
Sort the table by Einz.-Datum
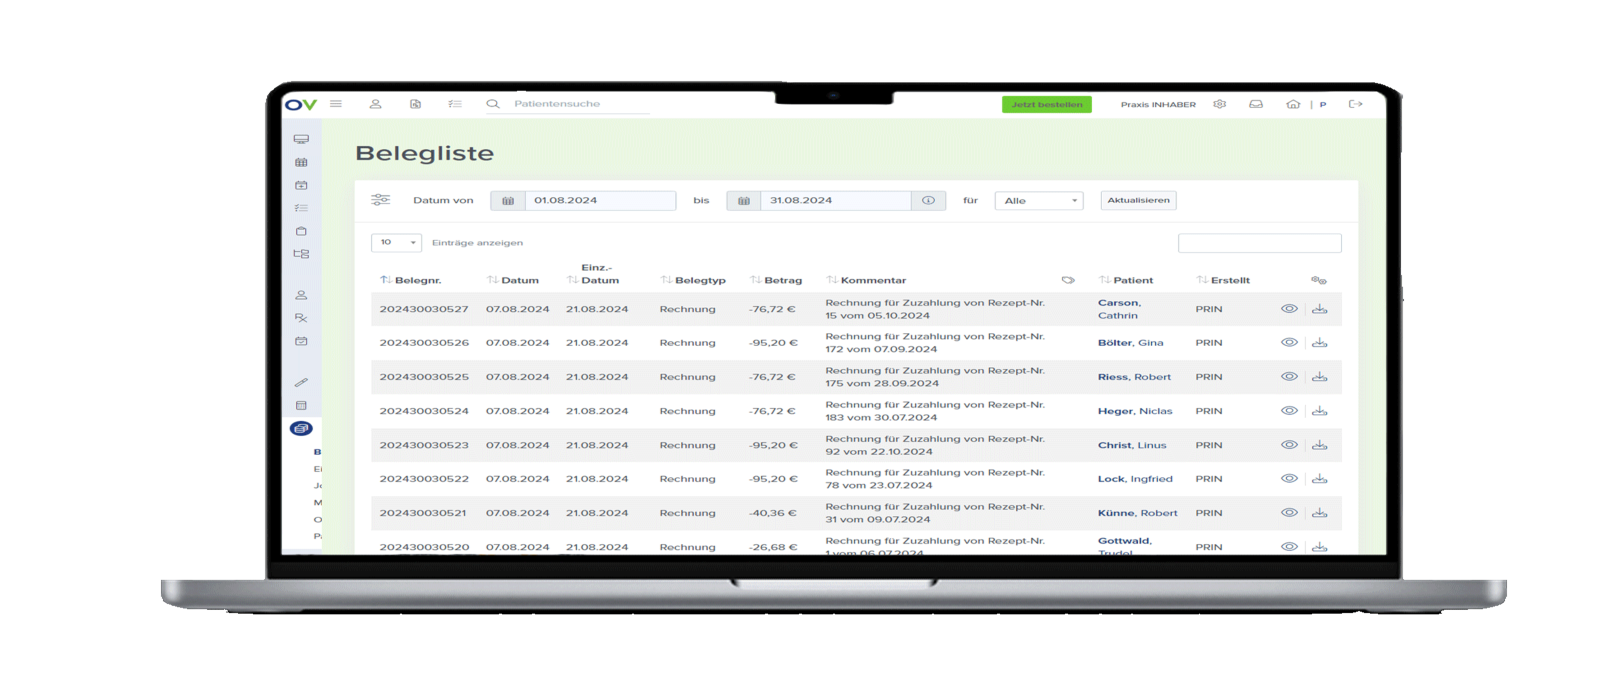click(x=593, y=274)
